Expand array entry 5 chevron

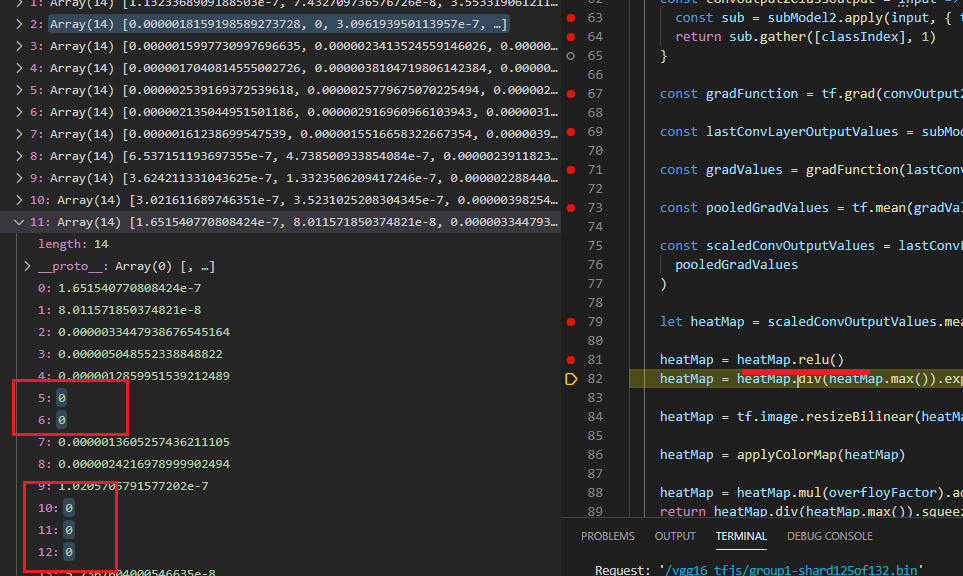[19, 90]
